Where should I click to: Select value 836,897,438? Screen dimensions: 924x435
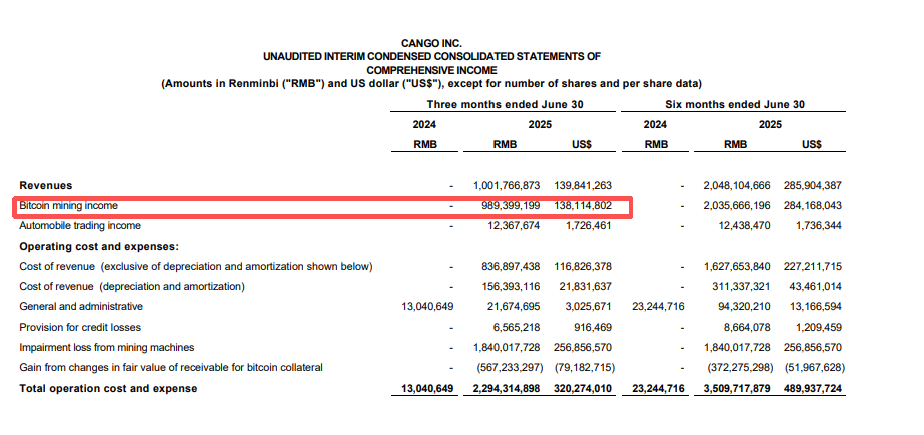[x=510, y=266]
